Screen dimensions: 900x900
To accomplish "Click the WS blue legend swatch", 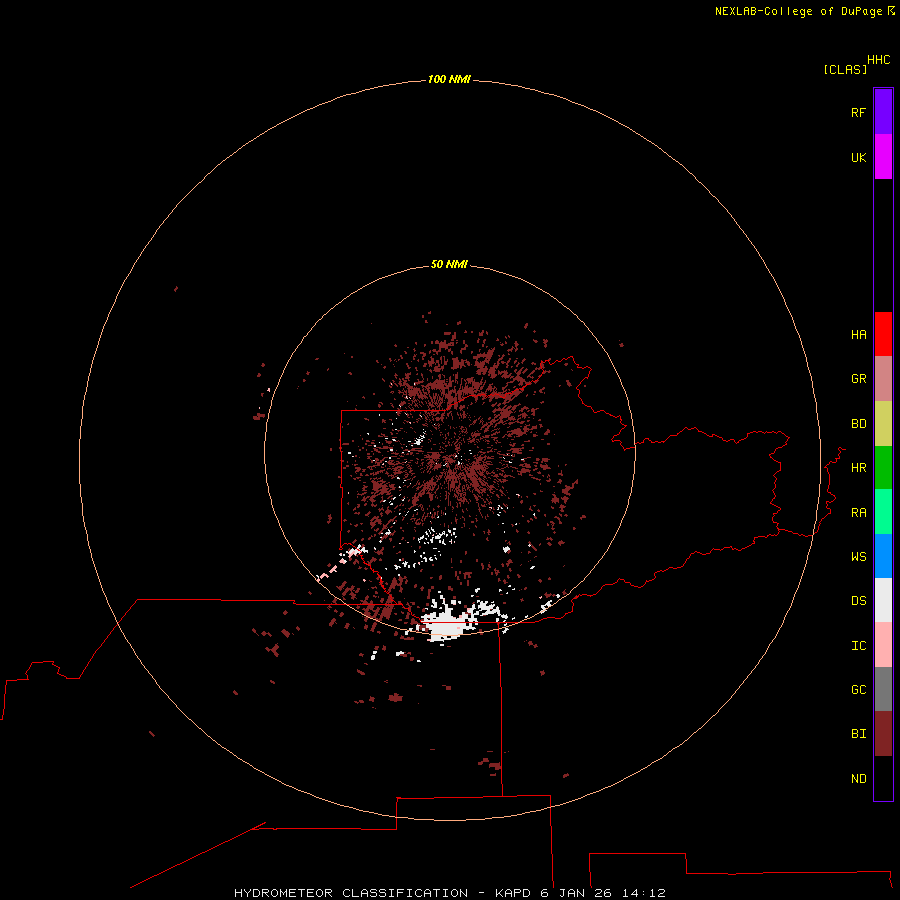I will [883, 556].
